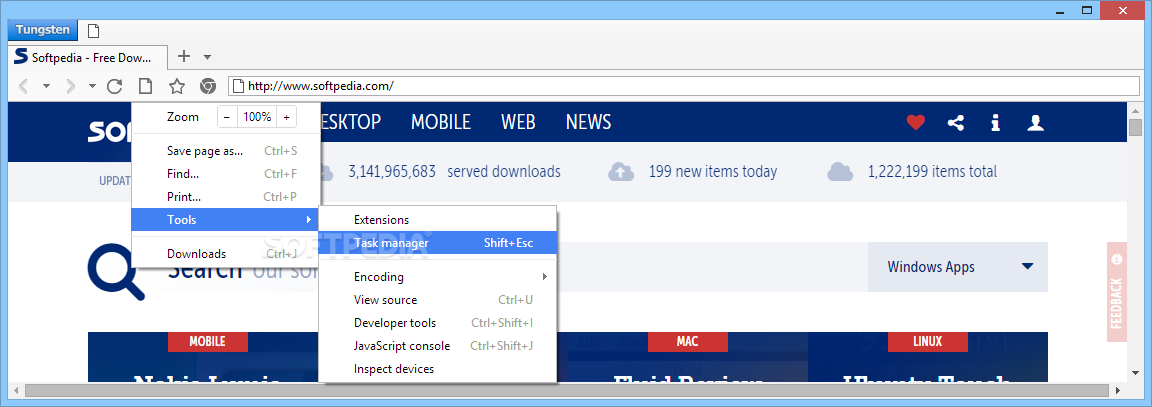Open the Windows Apps dropdown
The width and height of the screenshot is (1152, 407).
[958, 267]
